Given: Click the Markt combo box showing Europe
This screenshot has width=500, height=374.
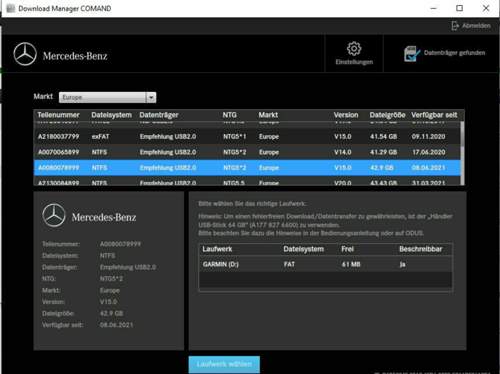Looking at the screenshot, I should pyautogui.click(x=107, y=97).
